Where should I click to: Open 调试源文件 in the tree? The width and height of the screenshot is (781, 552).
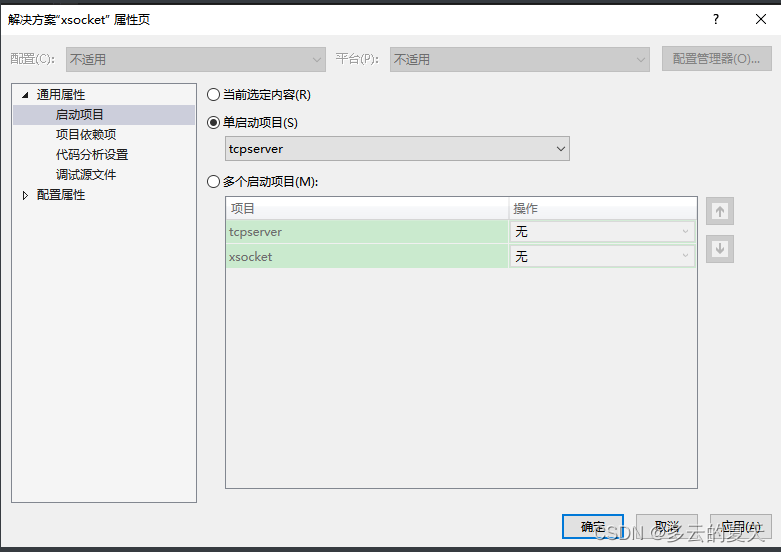[x=86, y=175]
